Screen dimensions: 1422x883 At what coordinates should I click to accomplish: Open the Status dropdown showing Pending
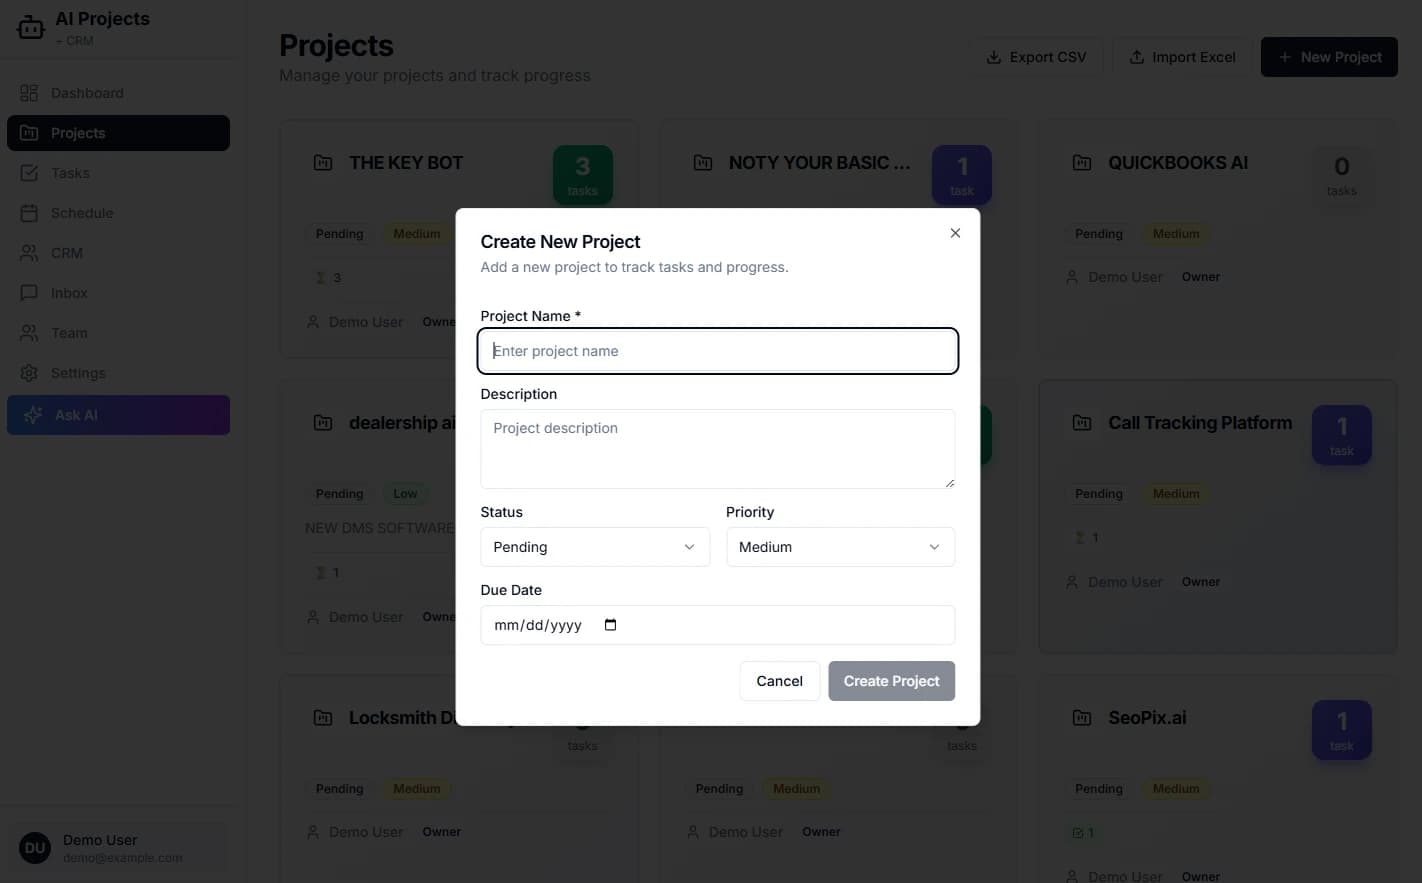click(594, 546)
